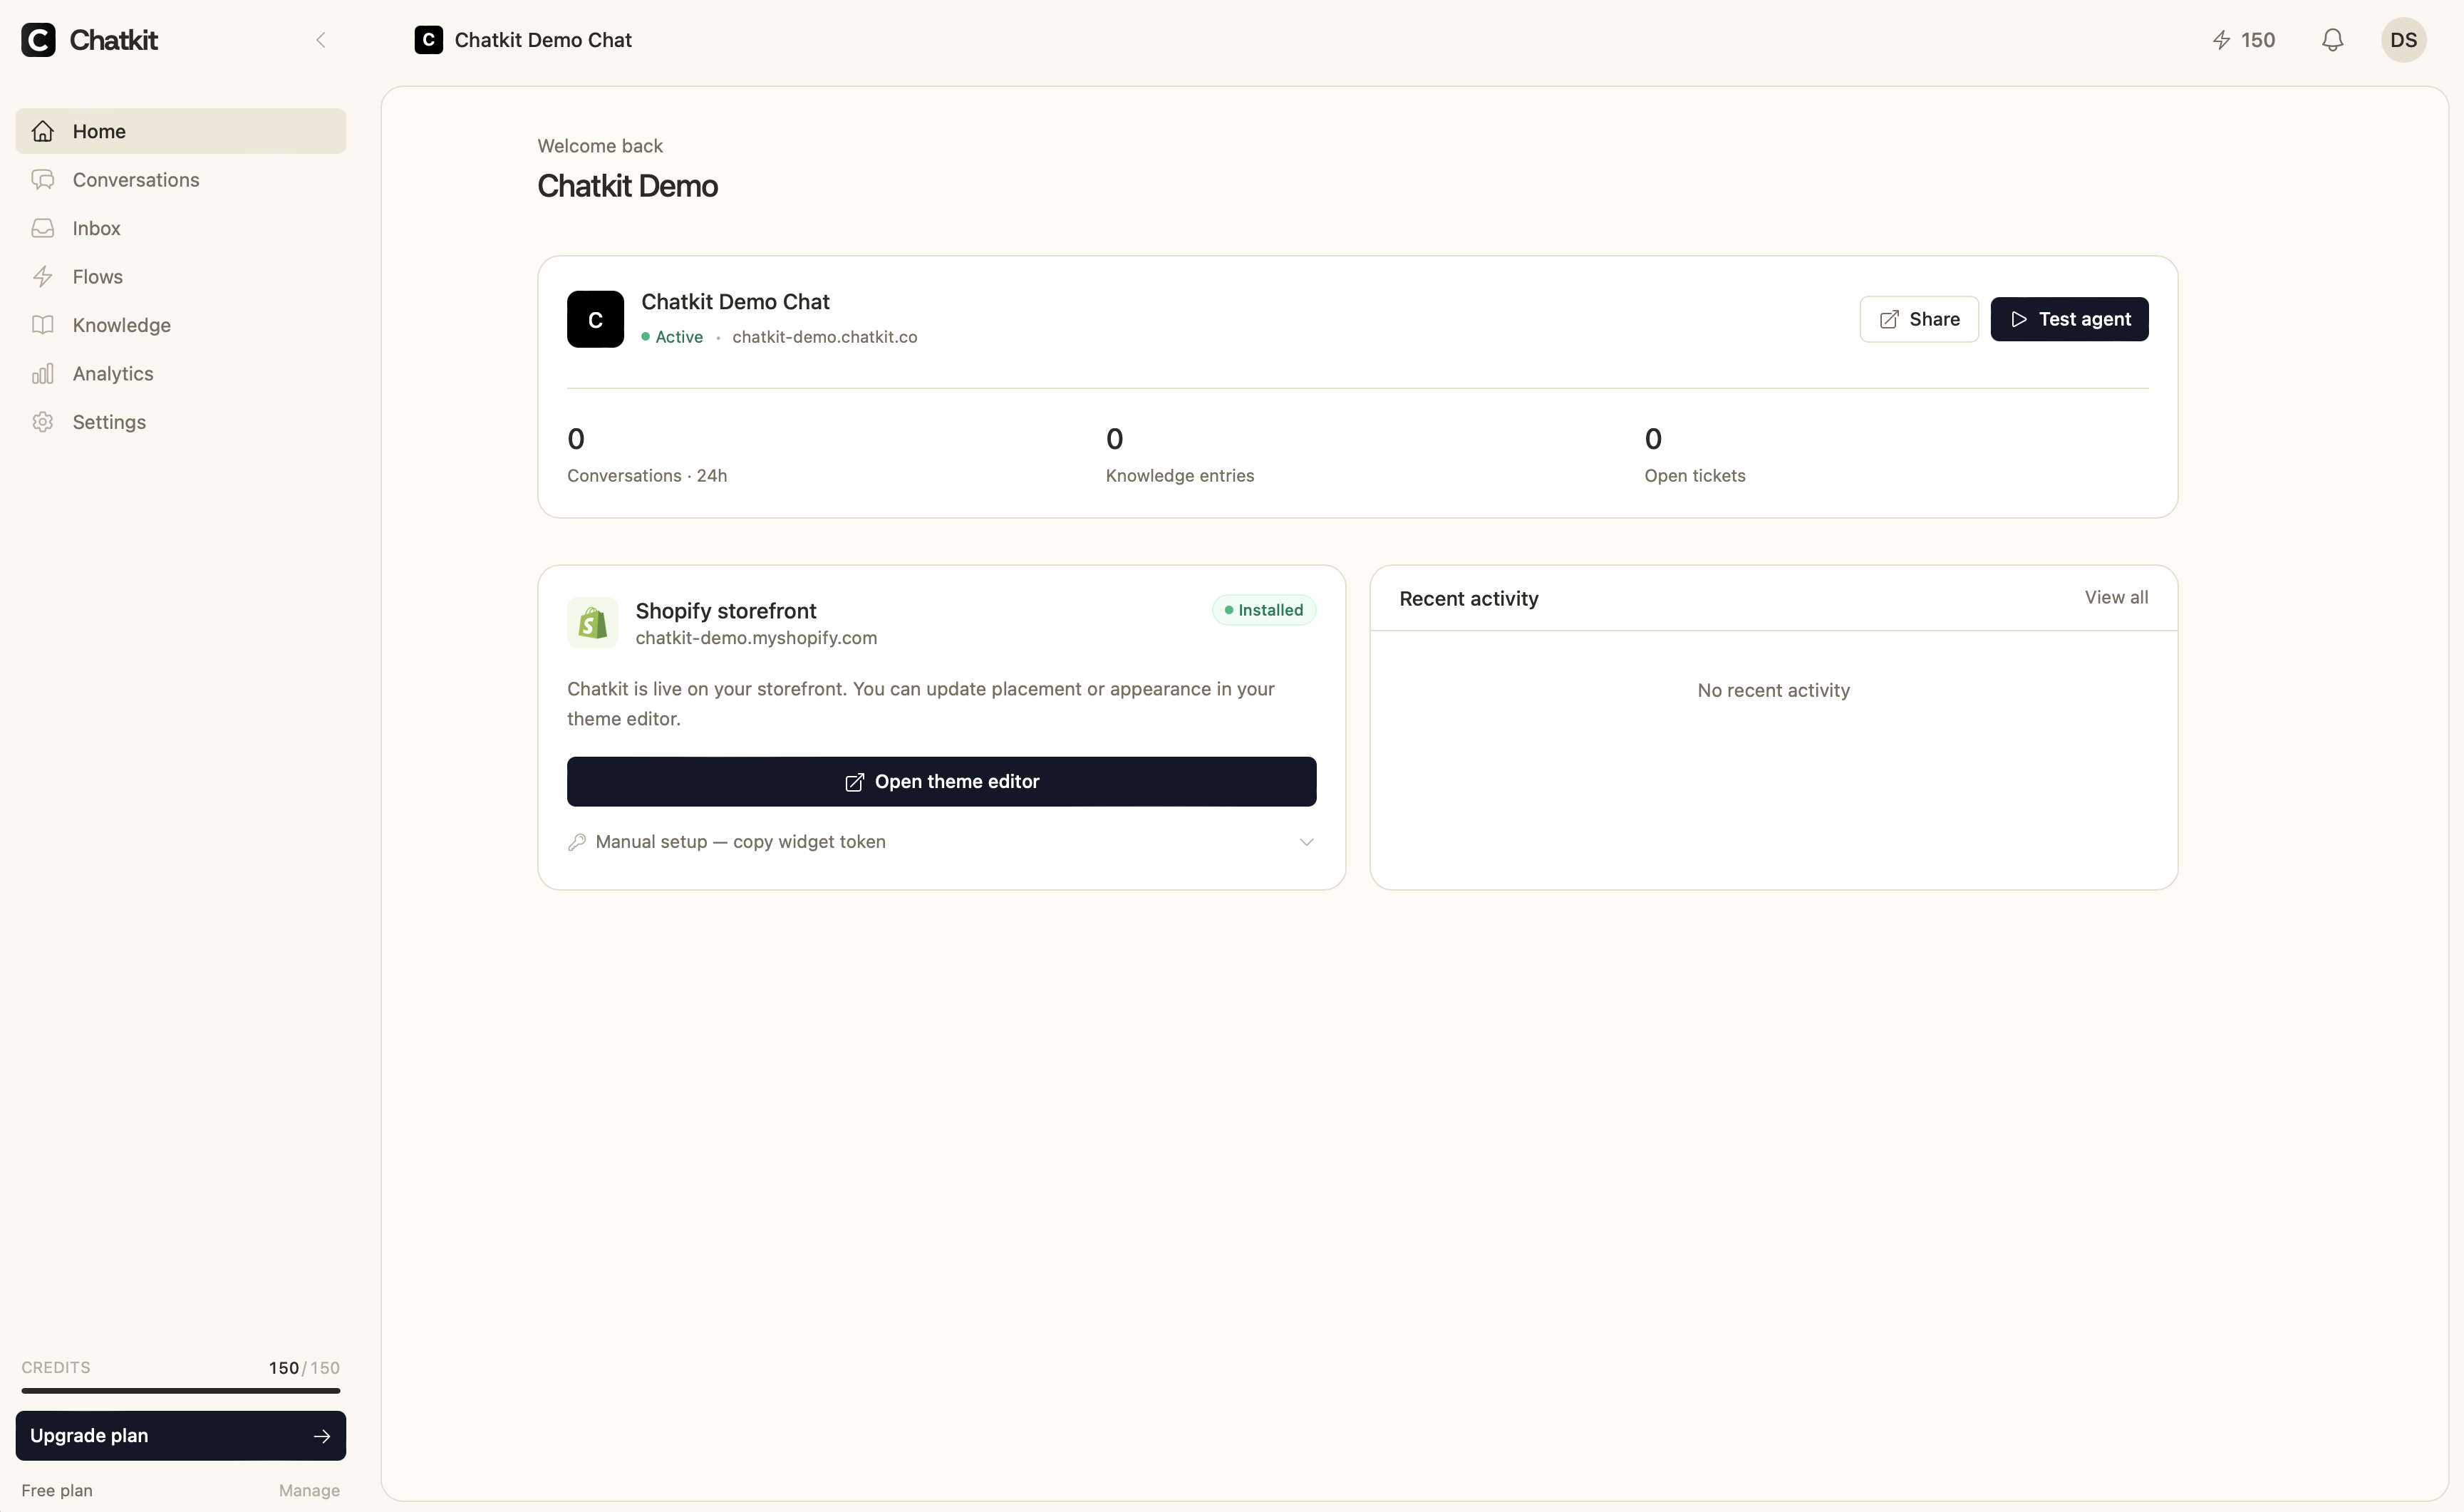Click the Chatkit logo icon in sidebar
This screenshot has width=2464, height=1512.
tap(38, 40)
